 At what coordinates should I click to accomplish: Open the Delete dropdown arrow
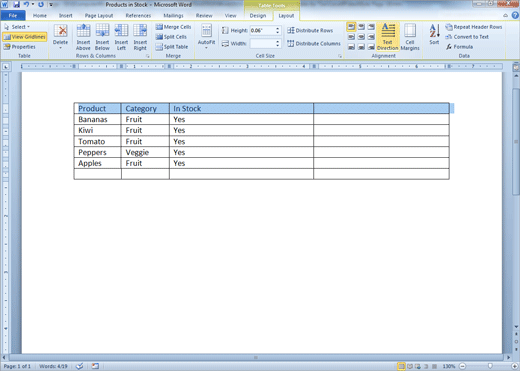click(x=60, y=48)
